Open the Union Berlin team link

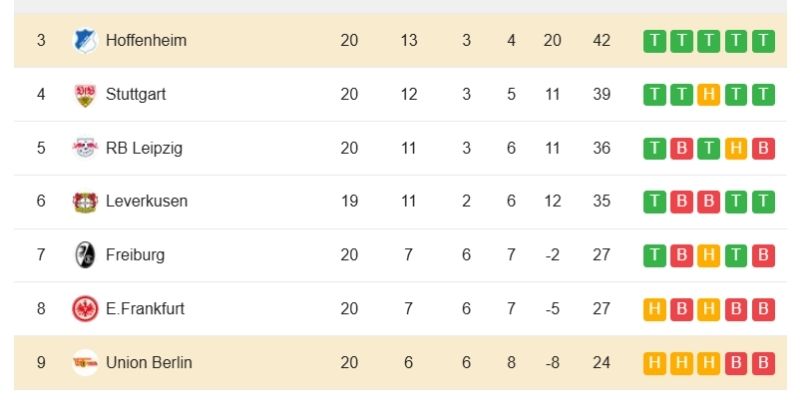149,363
